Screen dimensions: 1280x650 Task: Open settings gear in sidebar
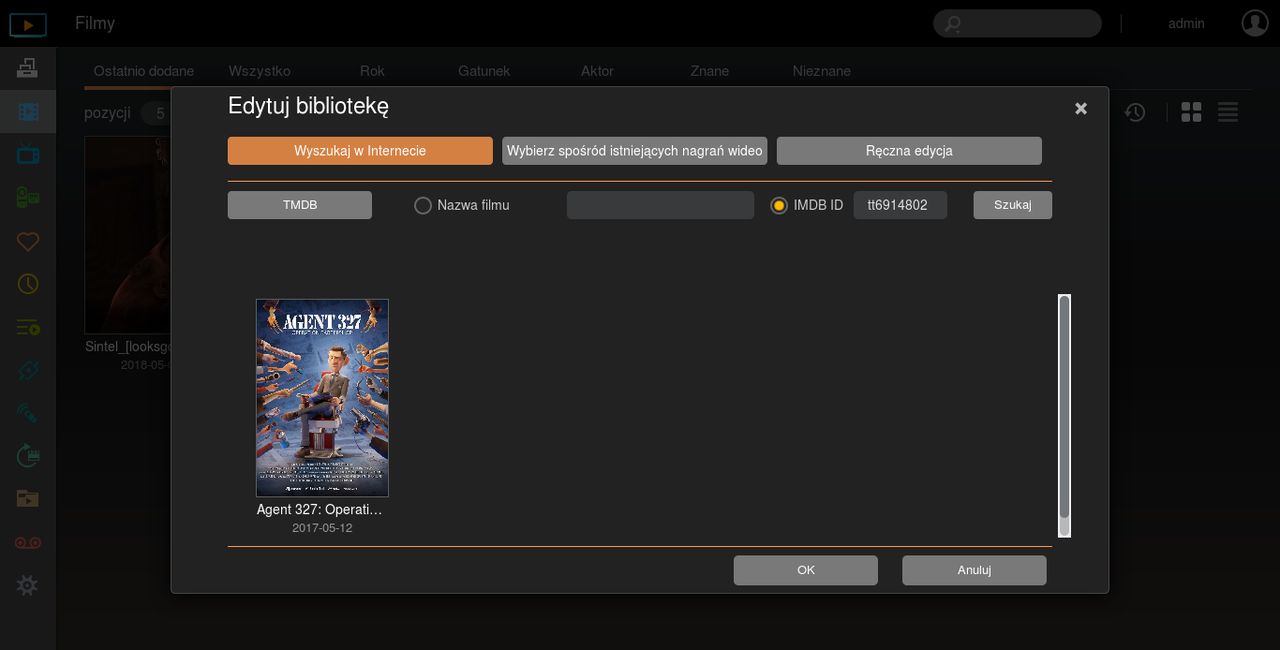click(28, 585)
